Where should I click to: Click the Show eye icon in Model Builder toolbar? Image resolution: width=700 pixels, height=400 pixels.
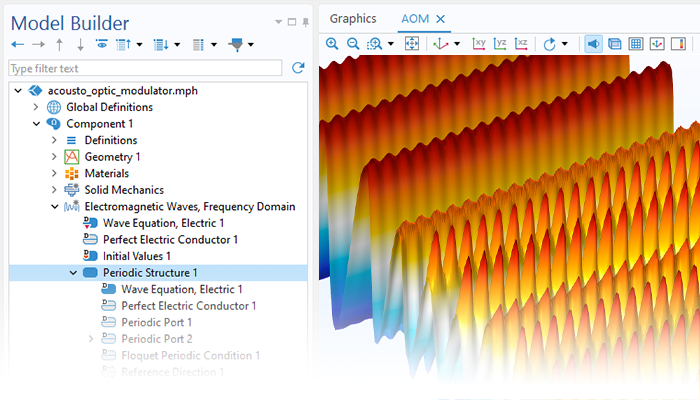coord(101,44)
